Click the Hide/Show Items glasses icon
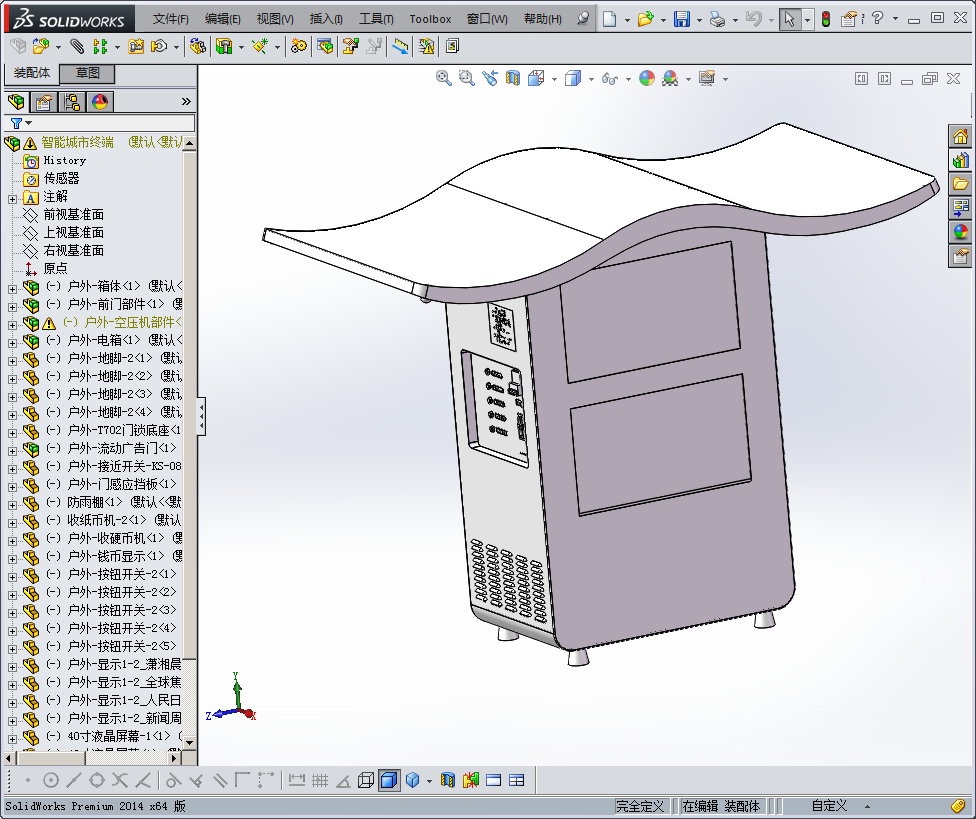The image size is (976, 819). pos(609,78)
